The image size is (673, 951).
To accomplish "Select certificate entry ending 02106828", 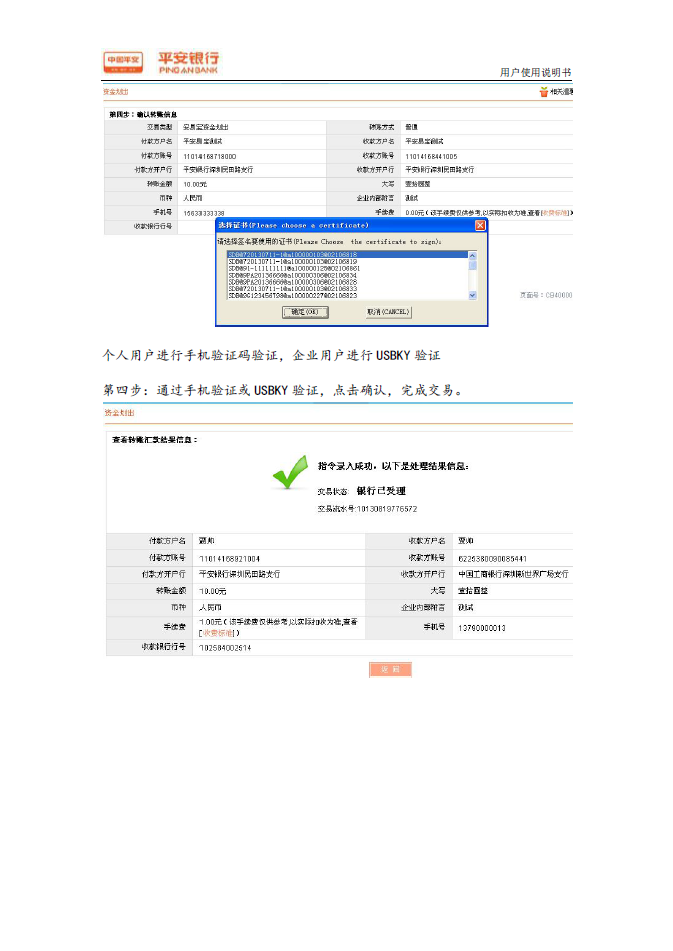I will click(293, 282).
